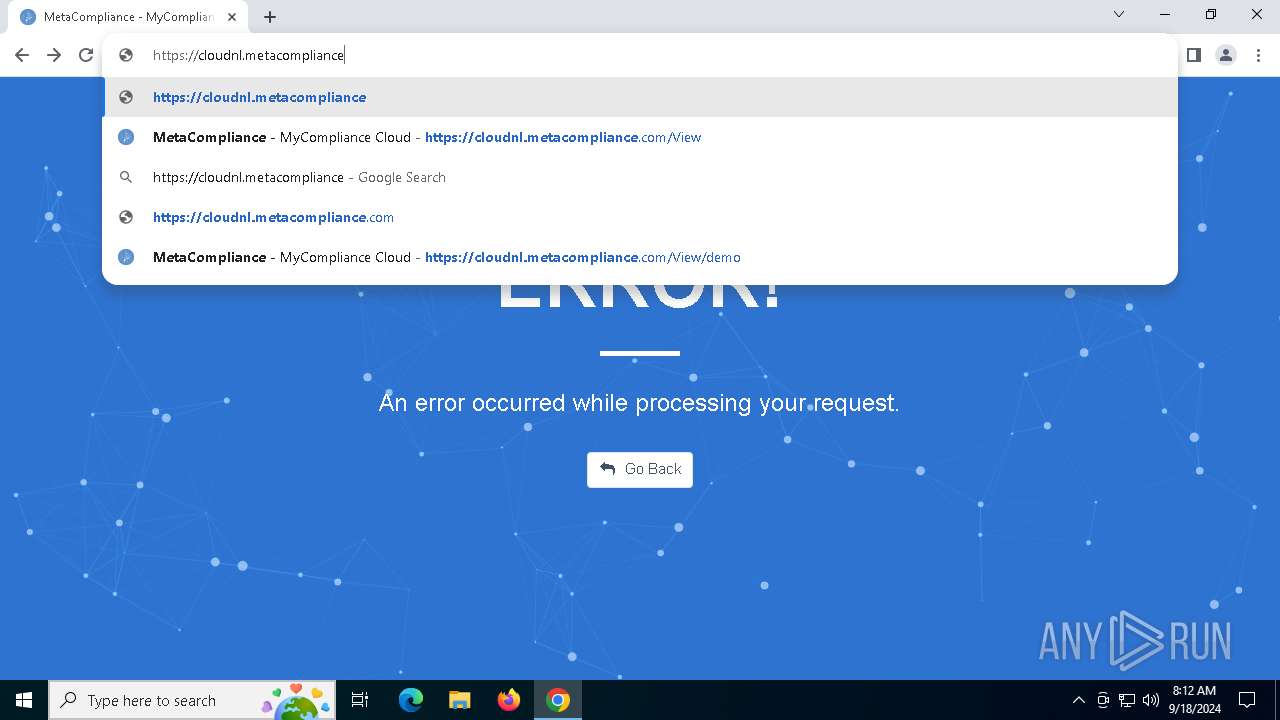Image resolution: width=1280 pixels, height=720 pixels.
Task: Choose suggestion https://cloudnl.metacompliance
Action: point(640,97)
